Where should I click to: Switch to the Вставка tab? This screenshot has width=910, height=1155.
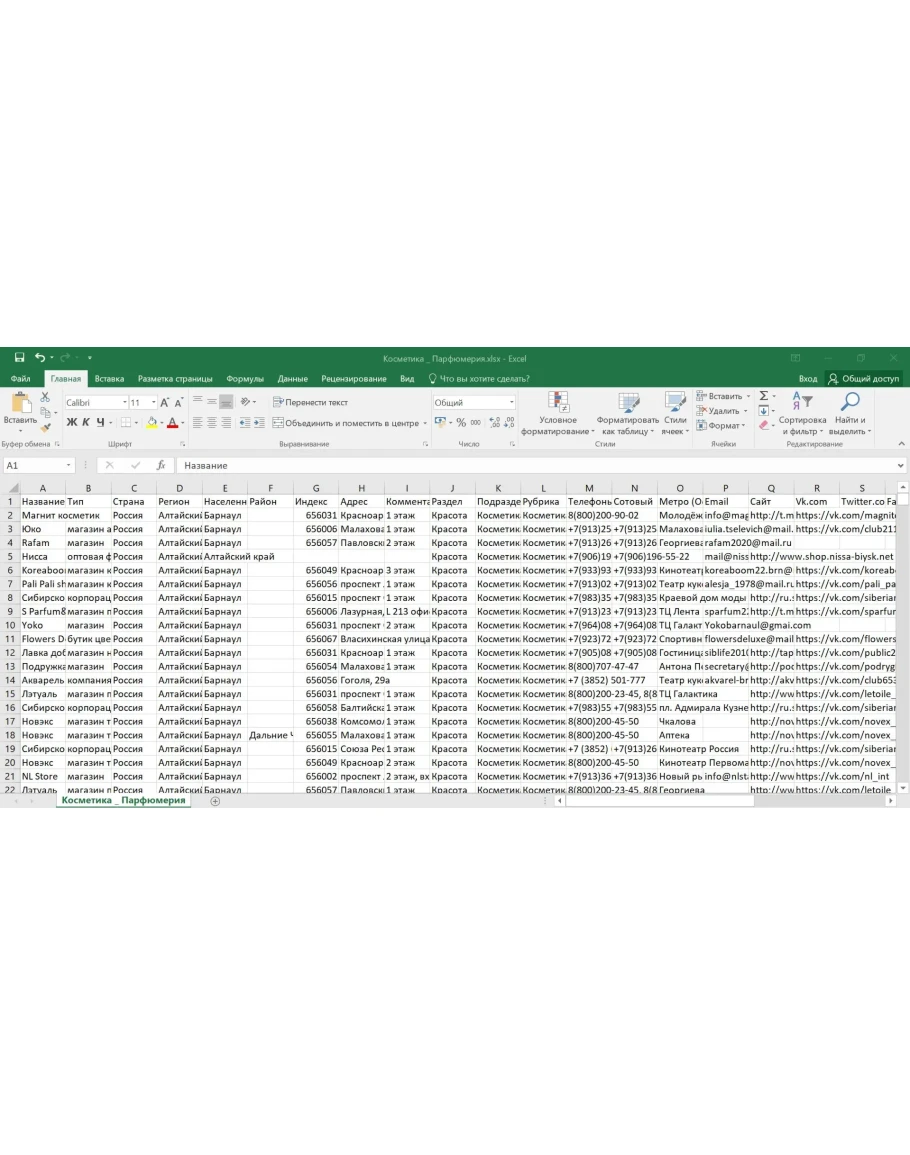tap(109, 379)
